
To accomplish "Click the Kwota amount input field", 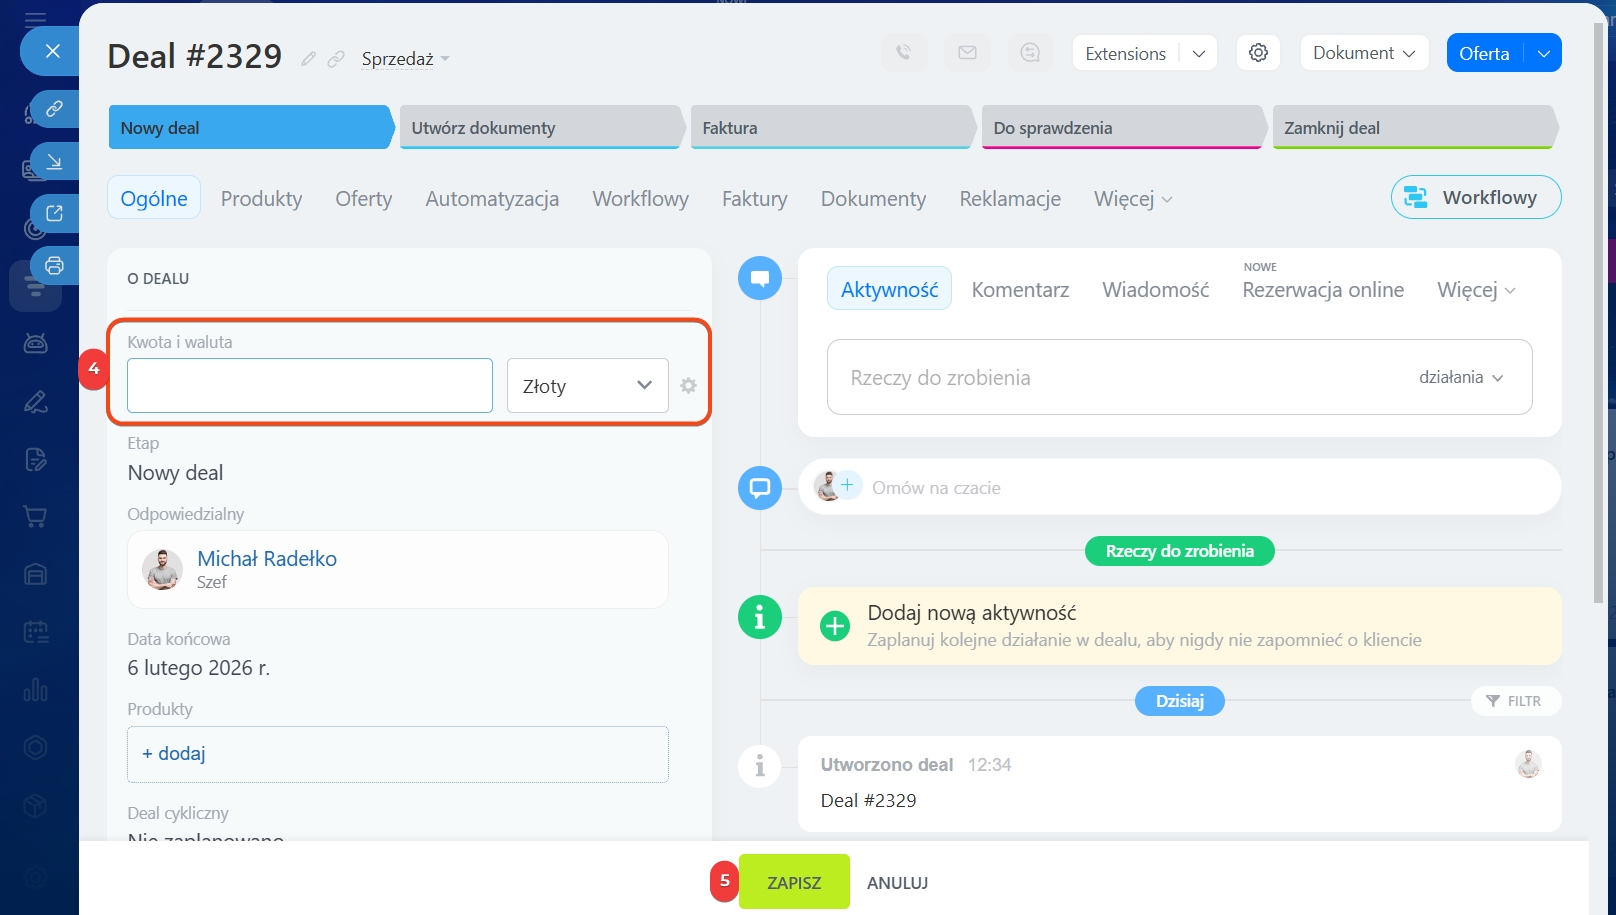I will click(x=310, y=386).
